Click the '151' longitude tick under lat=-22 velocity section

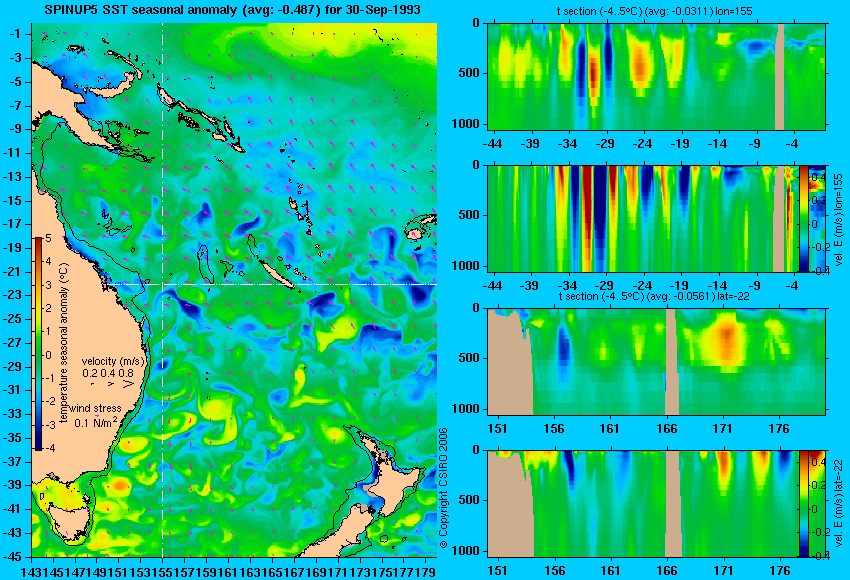(497, 570)
